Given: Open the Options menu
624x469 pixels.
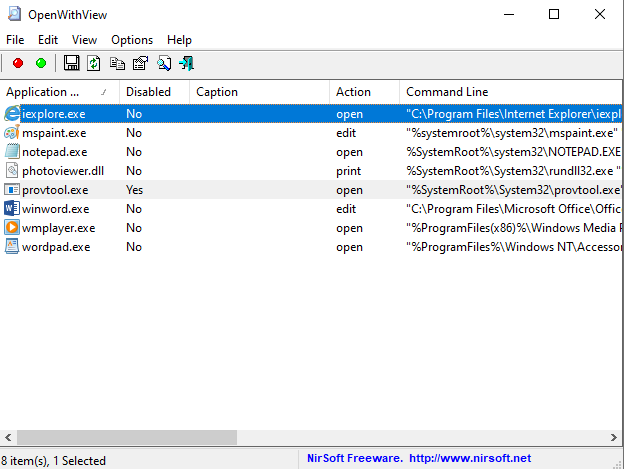Looking at the screenshot, I should tap(132, 40).
